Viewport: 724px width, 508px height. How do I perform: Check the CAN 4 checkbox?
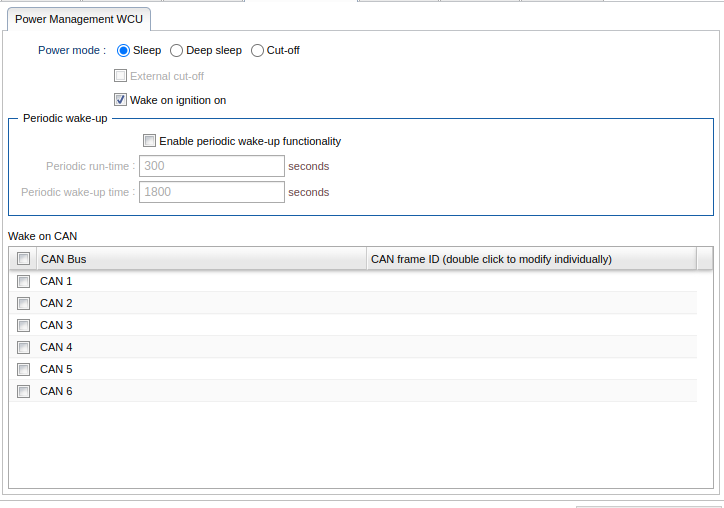(x=24, y=348)
